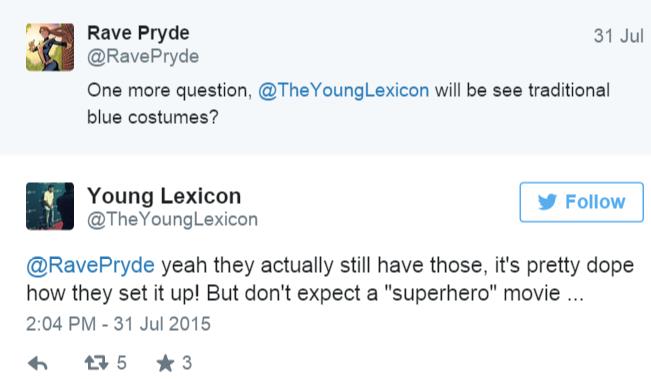Favorite the tweet with the star icon
The width and height of the screenshot is (651, 379).
pos(165,363)
